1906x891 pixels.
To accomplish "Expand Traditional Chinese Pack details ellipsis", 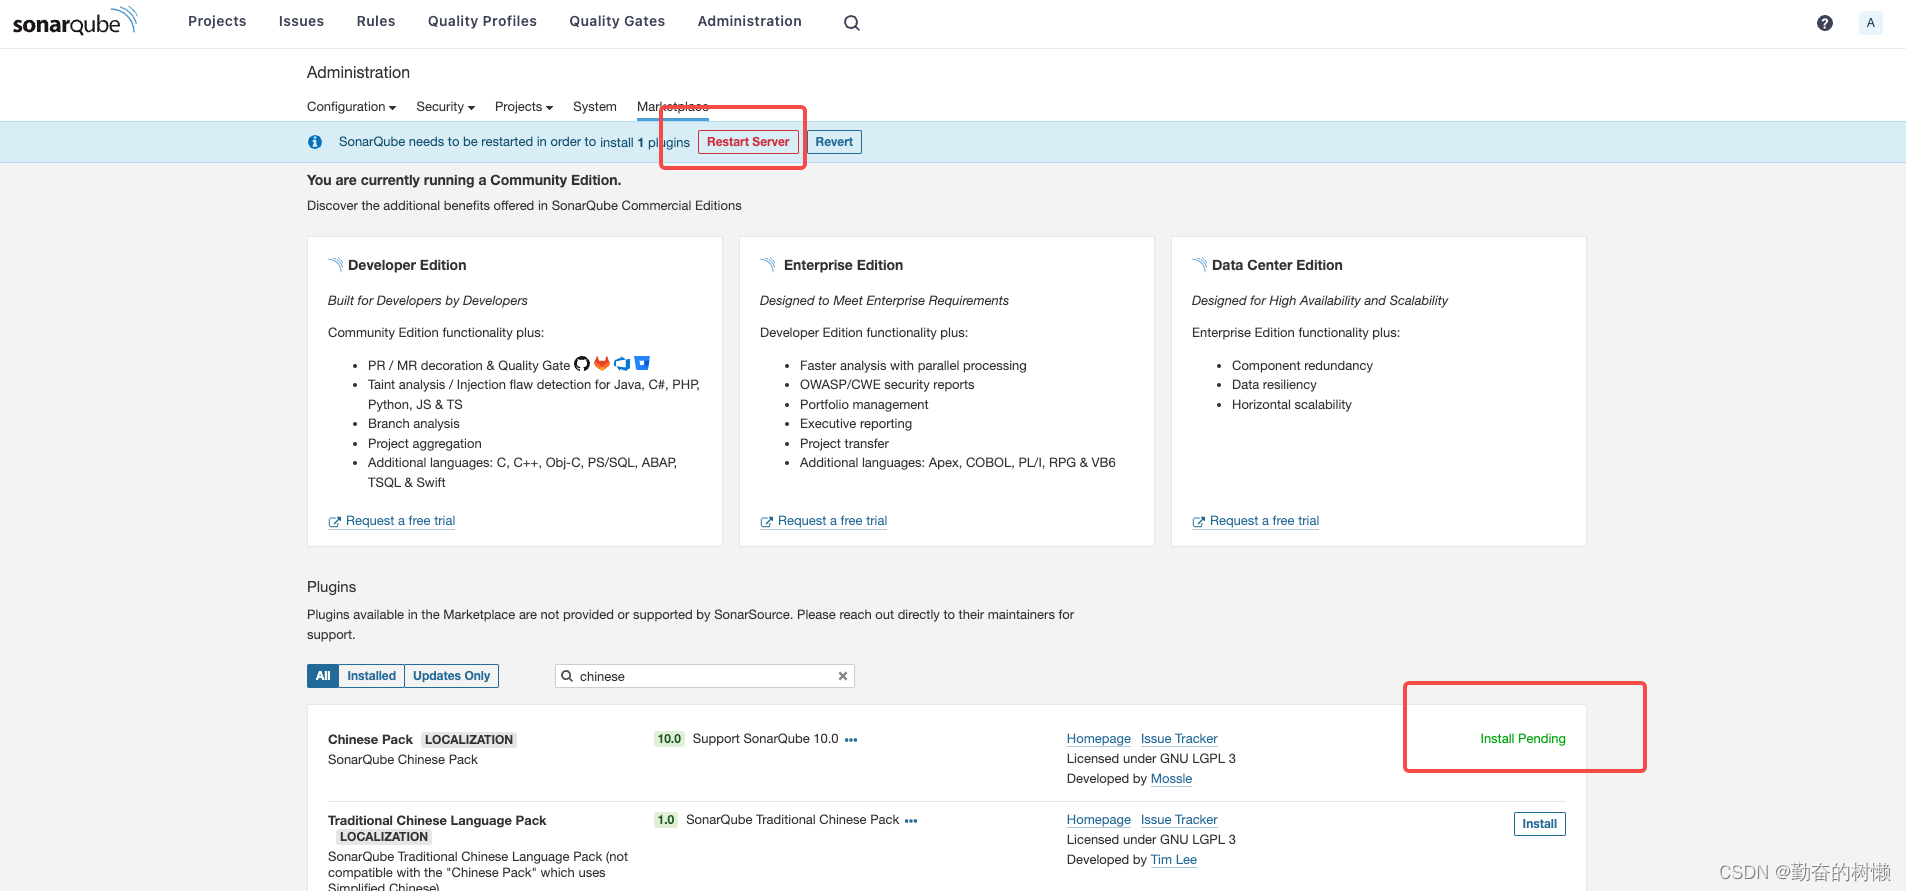I will (911, 821).
